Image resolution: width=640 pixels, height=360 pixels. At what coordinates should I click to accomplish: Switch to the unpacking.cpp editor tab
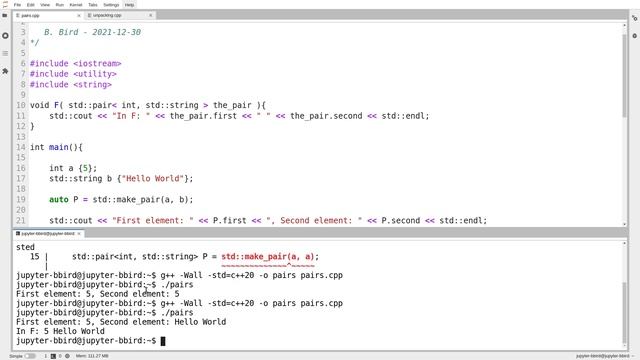click(120, 15)
